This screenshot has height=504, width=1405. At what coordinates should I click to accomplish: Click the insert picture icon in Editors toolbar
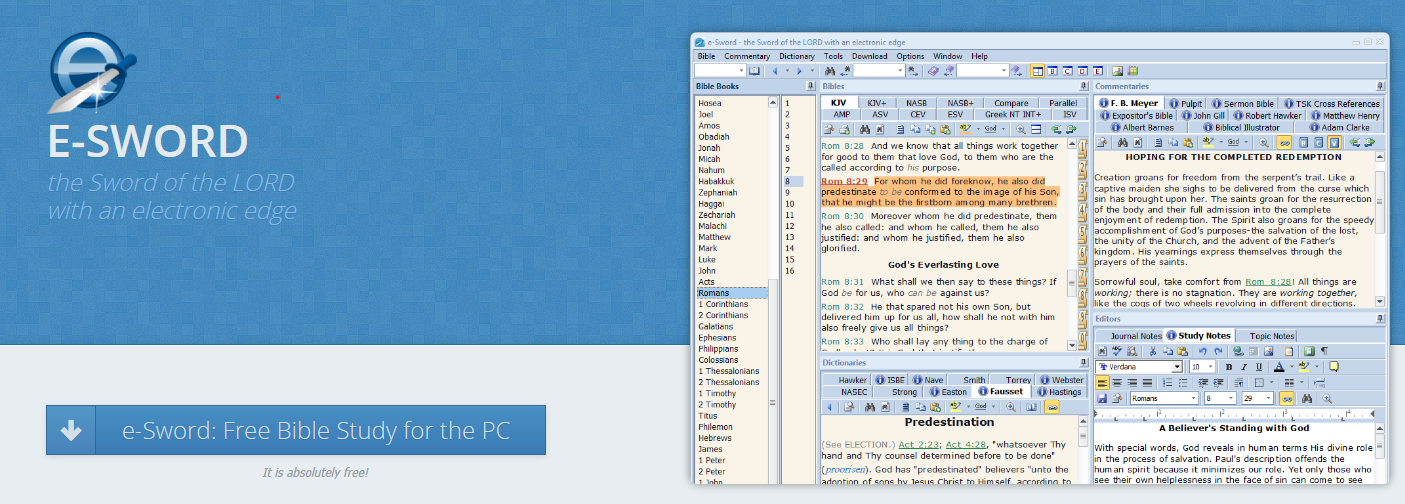click(1268, 351)
